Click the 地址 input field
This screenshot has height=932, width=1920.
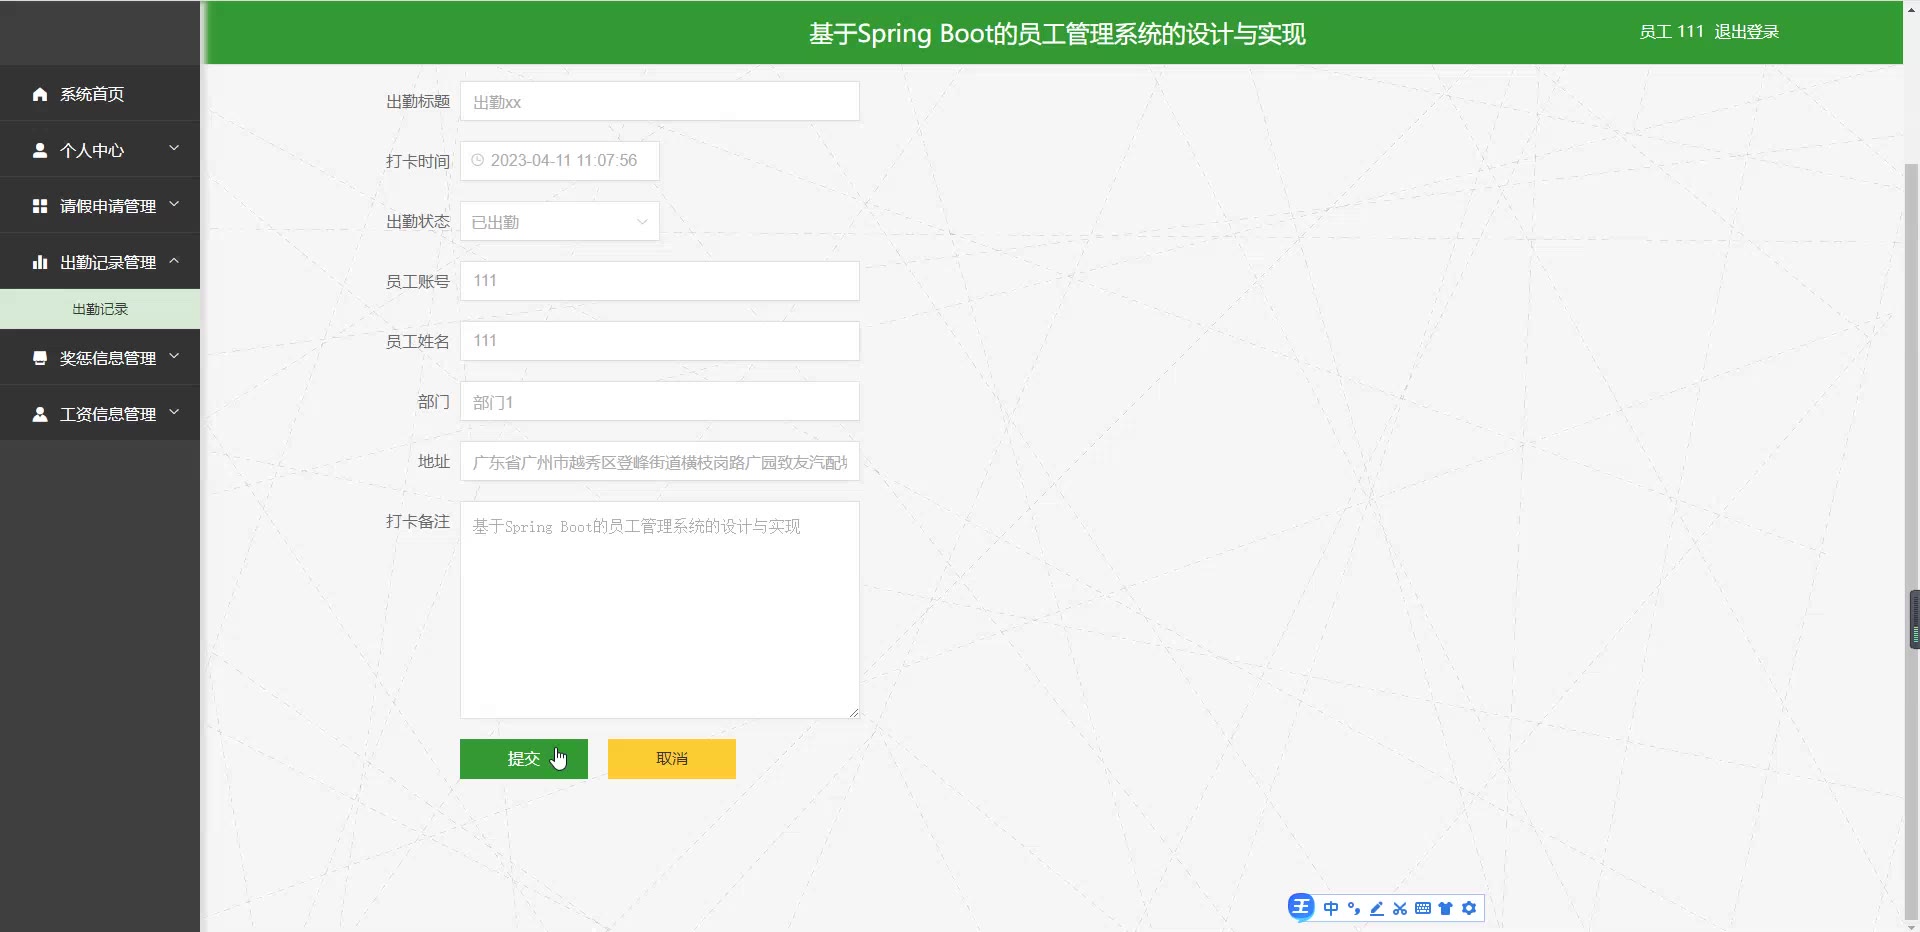pos(660,461)
